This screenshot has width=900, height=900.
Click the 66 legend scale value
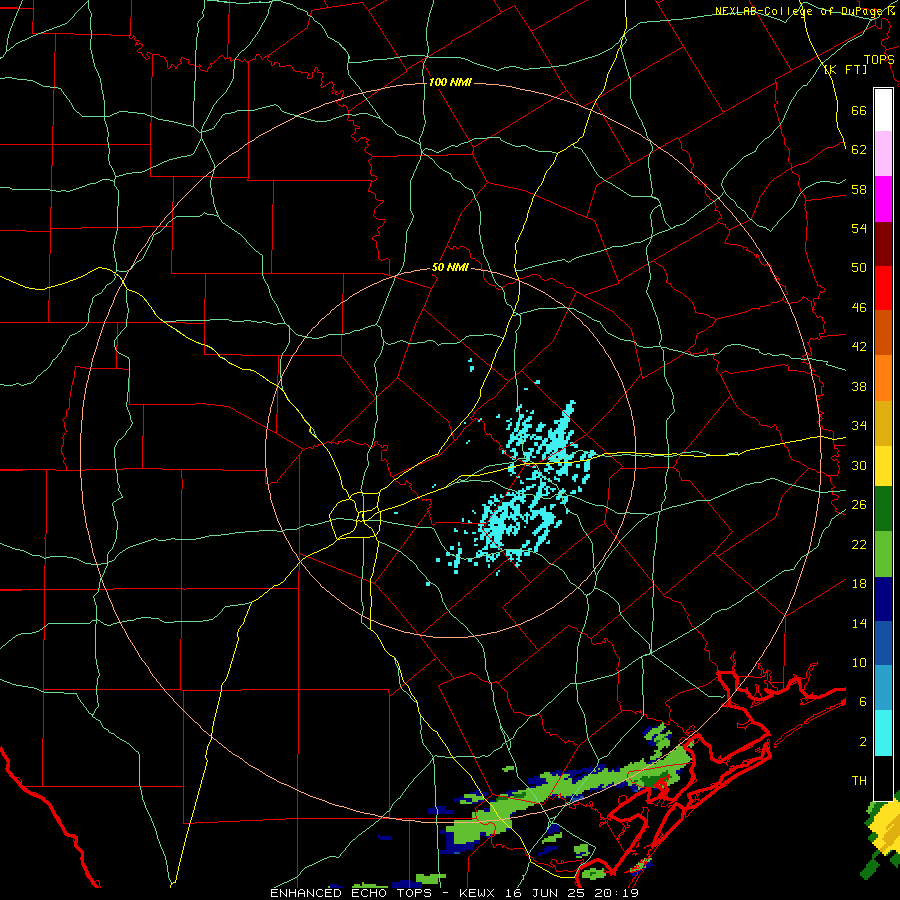[x=859, y=110]
